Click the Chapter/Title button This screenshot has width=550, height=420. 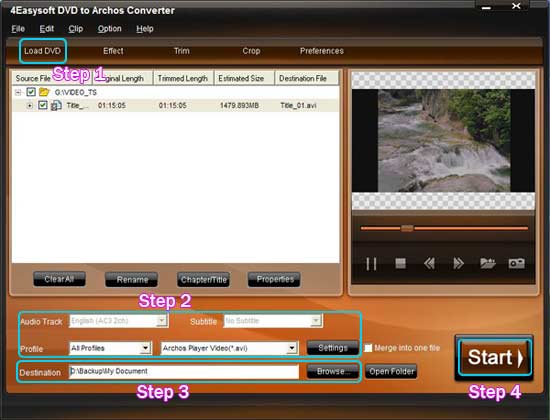[x=203, y=279]
